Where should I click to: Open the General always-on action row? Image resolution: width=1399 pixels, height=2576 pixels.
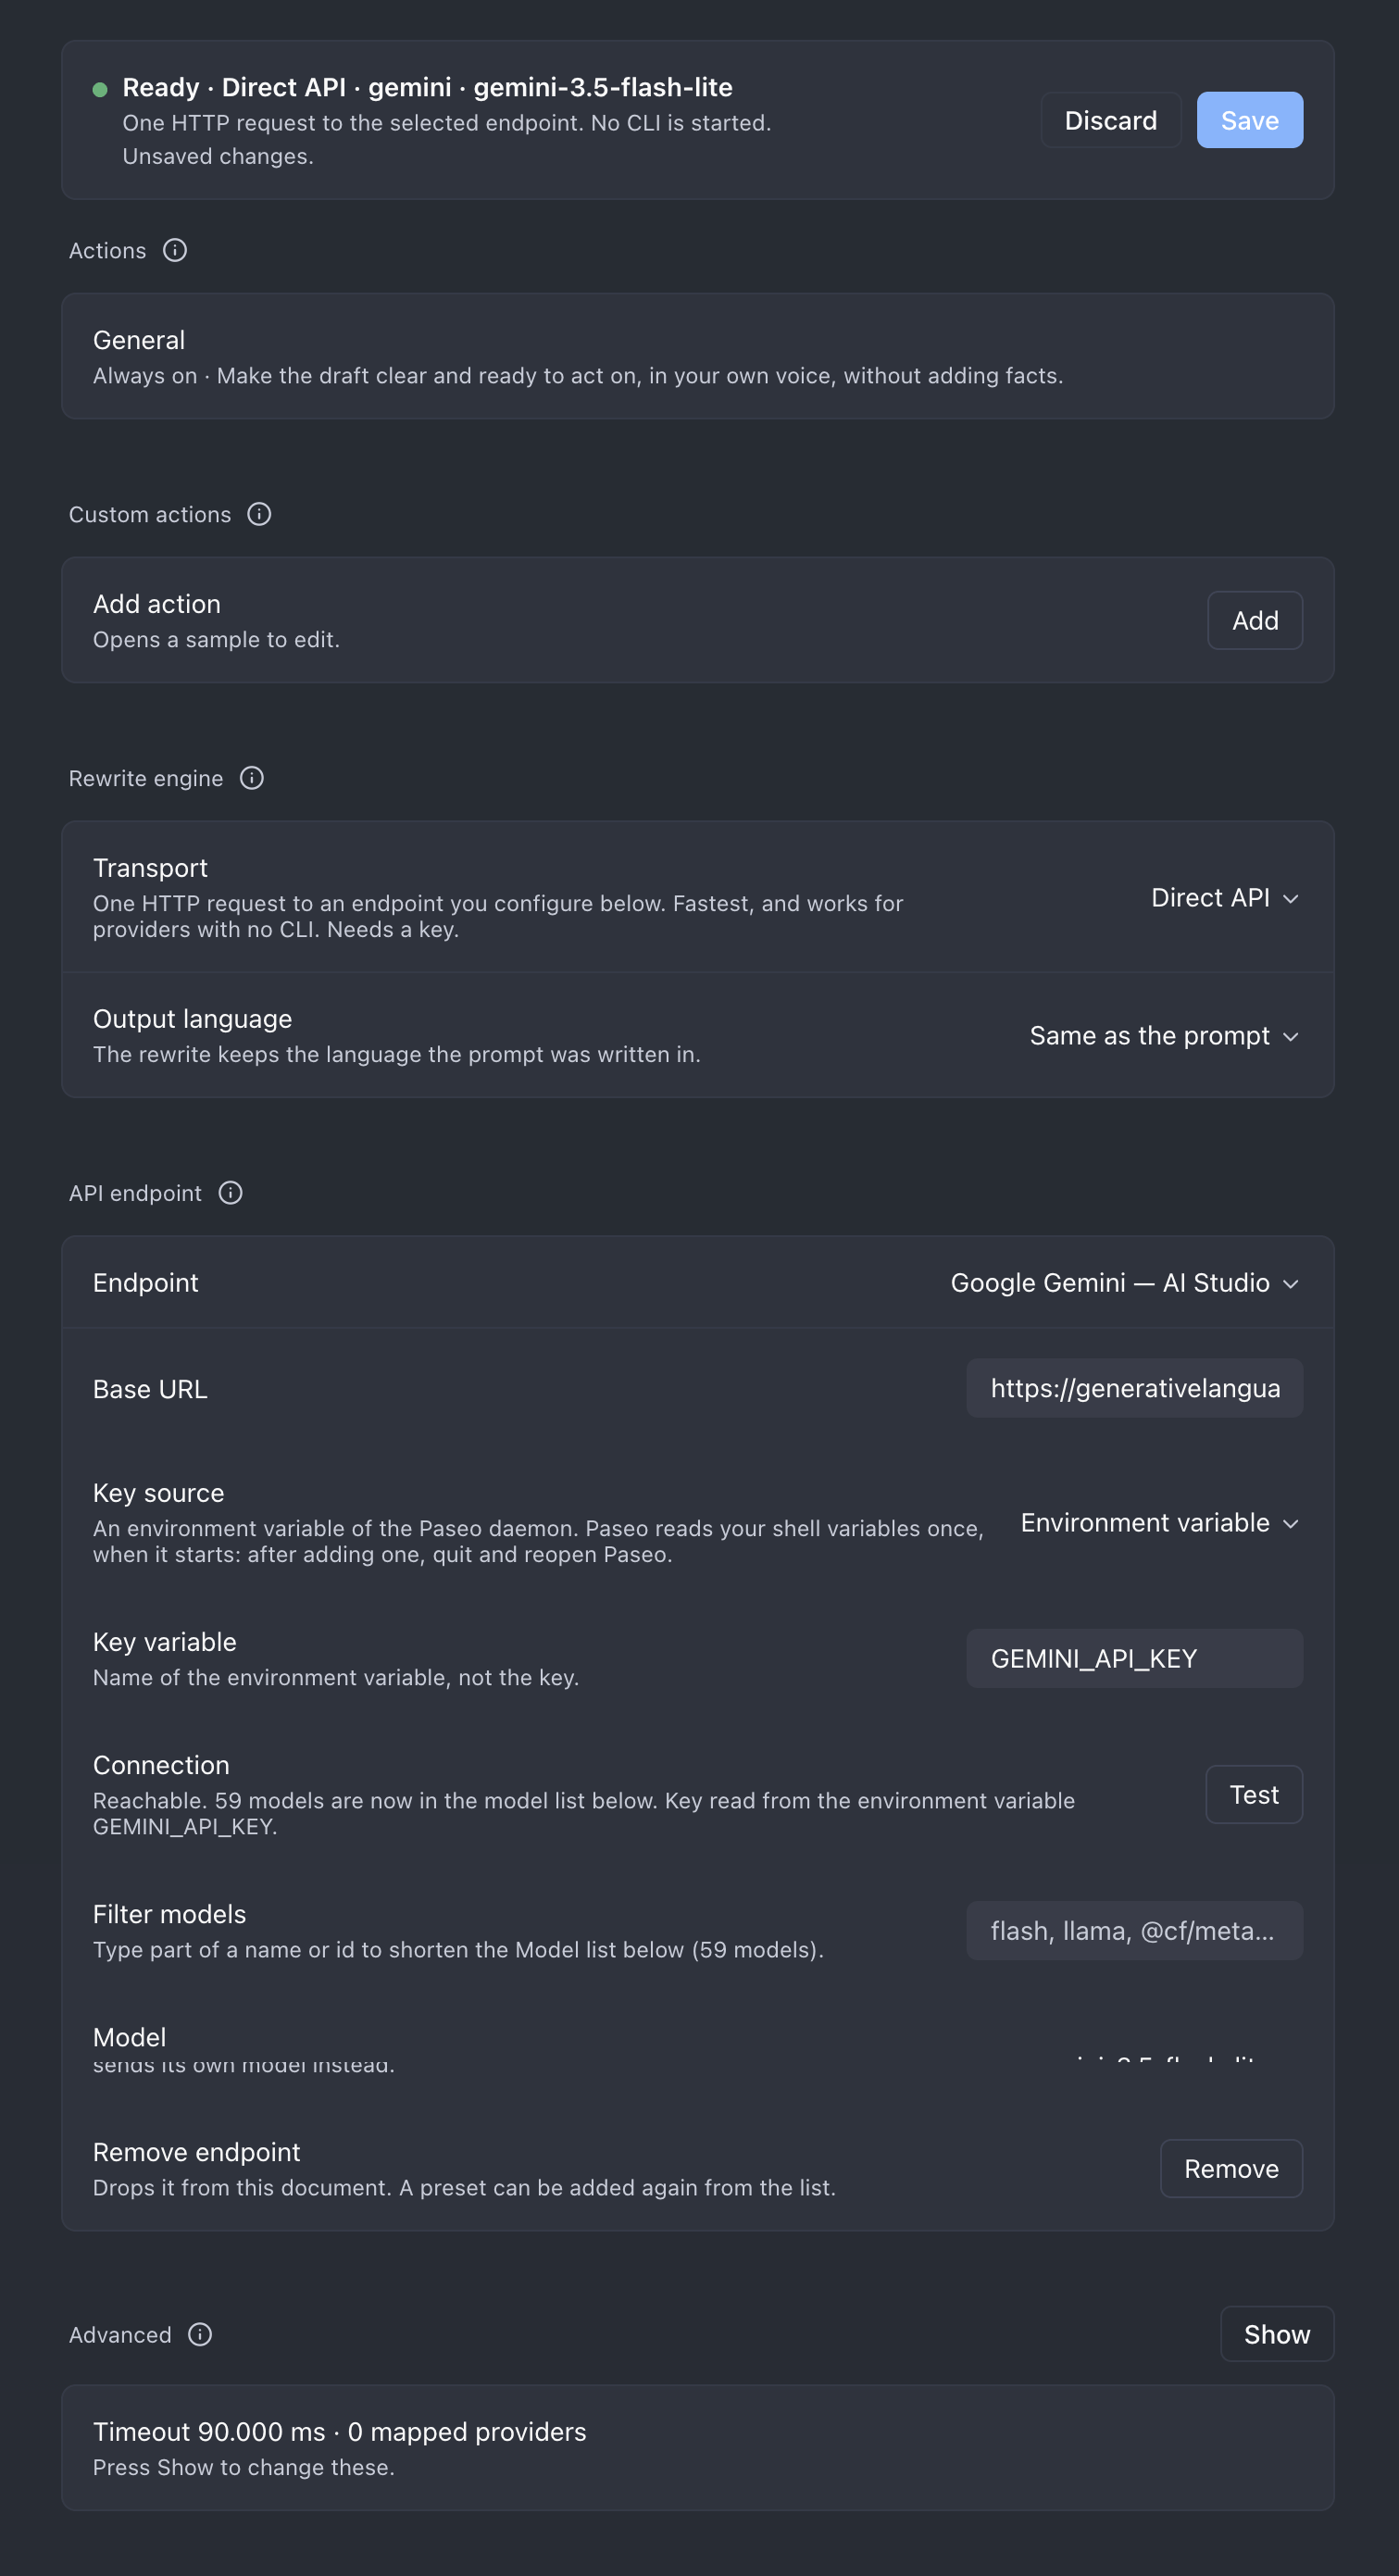(698, 356)
